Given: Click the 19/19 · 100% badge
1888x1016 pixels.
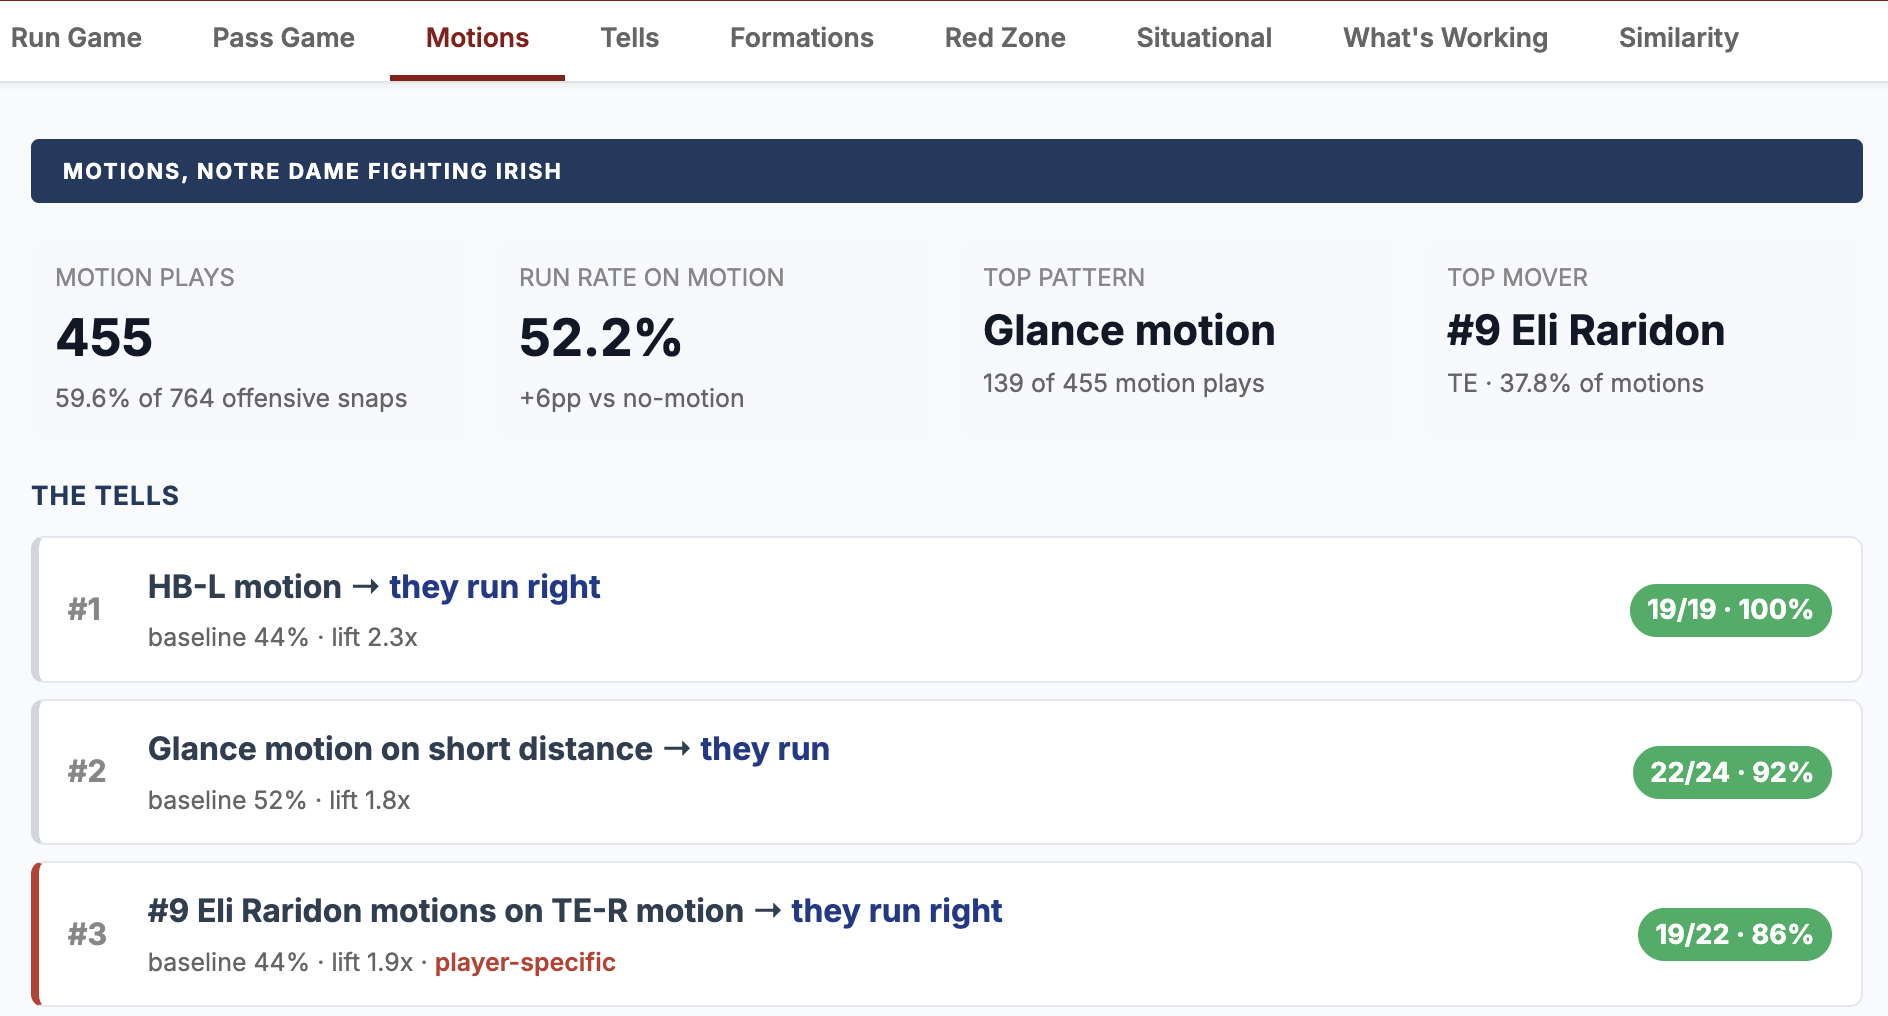Looking at the screenshot, I should (x=1730, y=610).
